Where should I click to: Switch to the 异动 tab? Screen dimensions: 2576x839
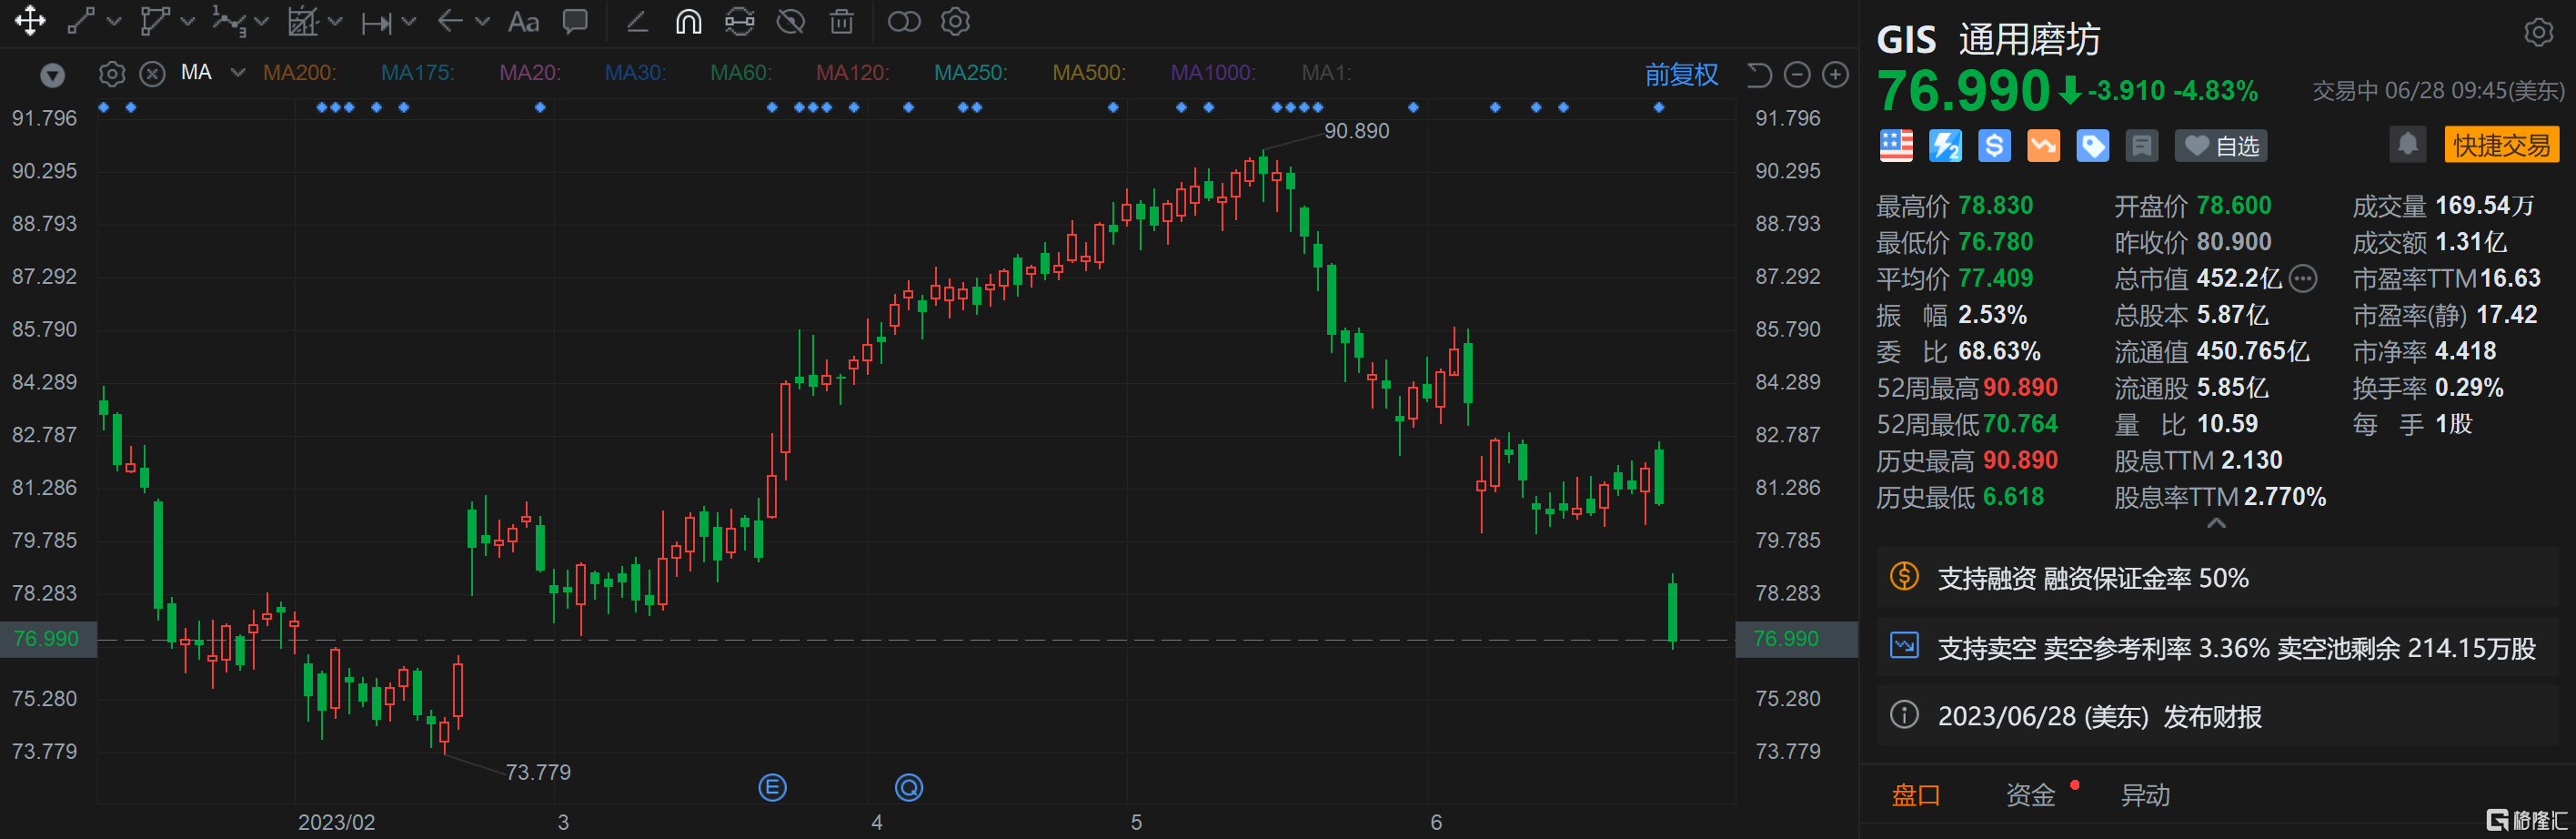[2145, 794]
